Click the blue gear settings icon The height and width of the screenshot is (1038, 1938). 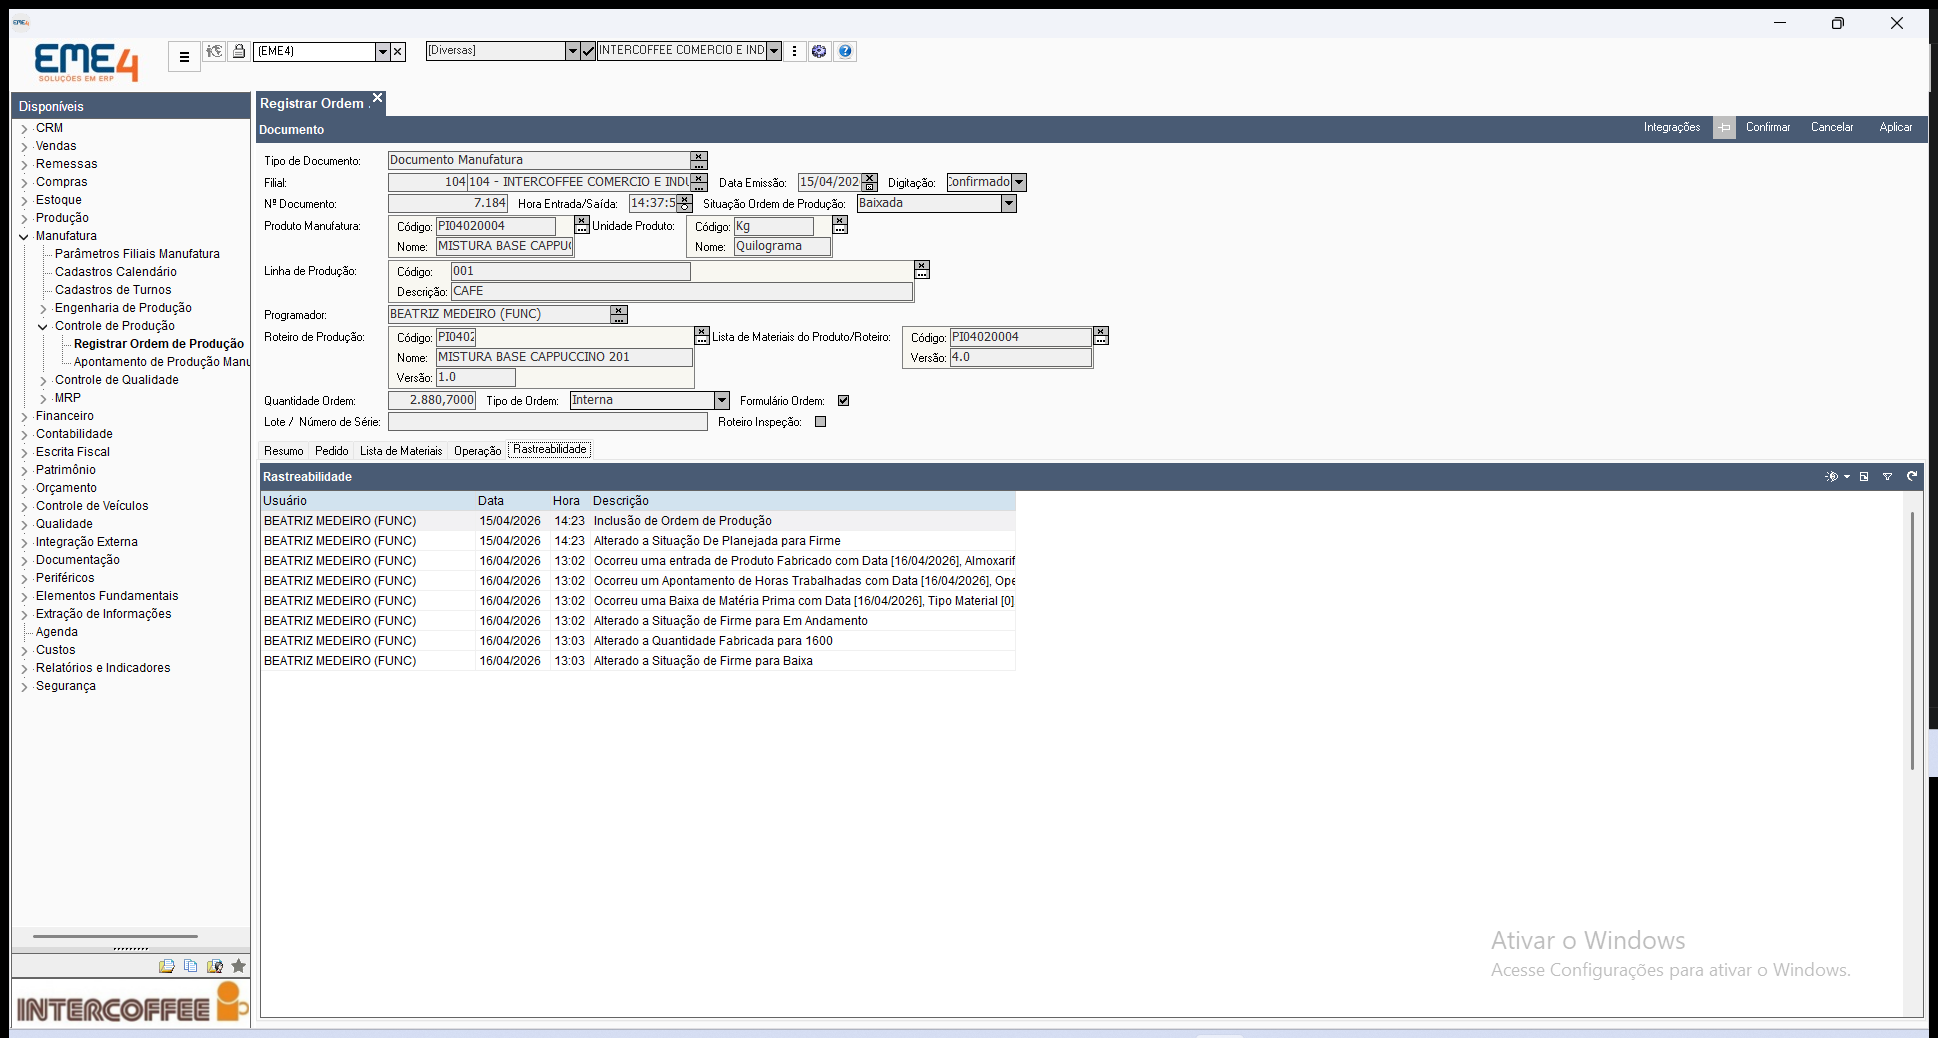pos(819,51)
